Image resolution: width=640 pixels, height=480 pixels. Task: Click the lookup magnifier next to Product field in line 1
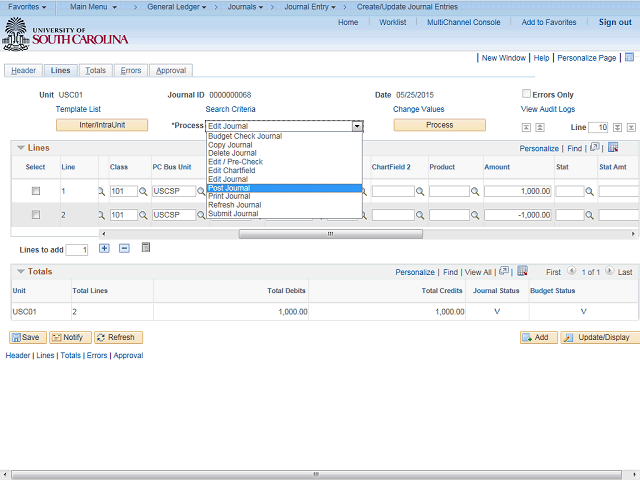point(476,191)
